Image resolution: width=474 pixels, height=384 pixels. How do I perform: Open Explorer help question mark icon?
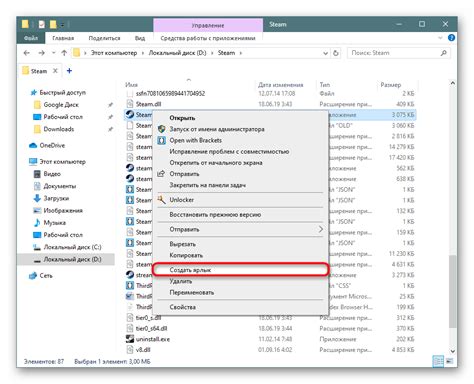click(451, 38)
